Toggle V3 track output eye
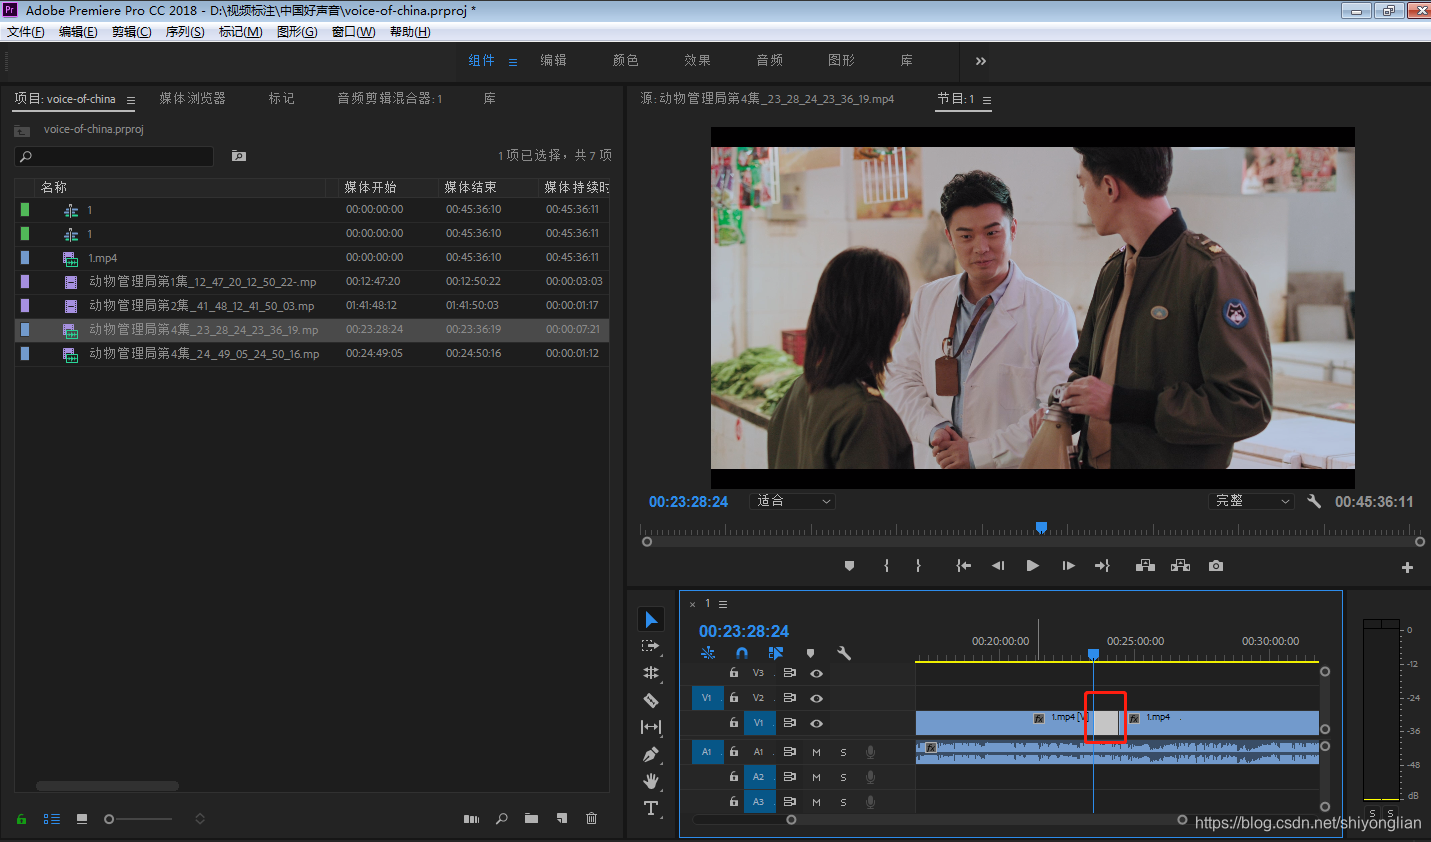 click(x=816, y=673)
